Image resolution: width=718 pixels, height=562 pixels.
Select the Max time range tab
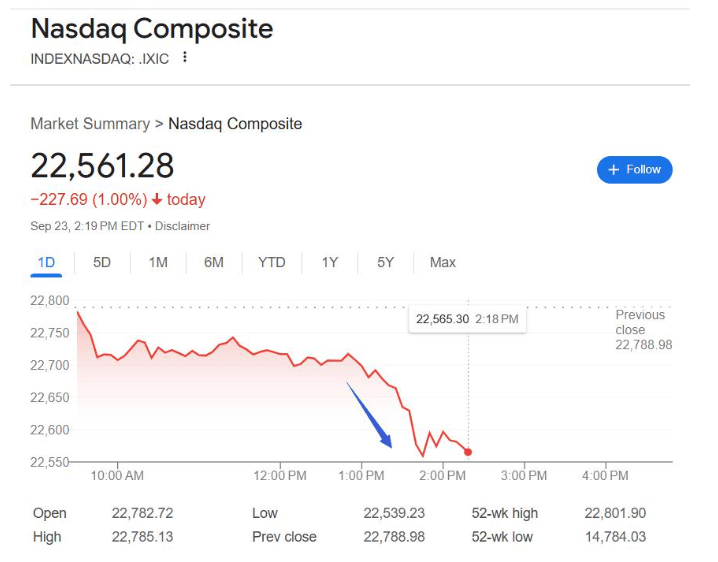[x=442, y=262]
